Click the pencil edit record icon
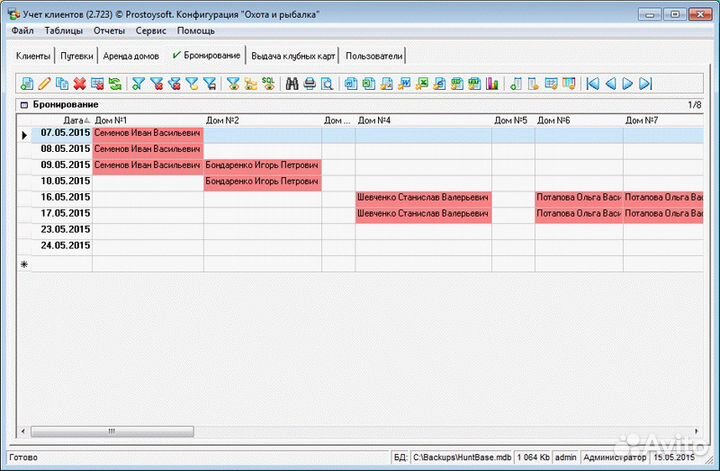The height and width of the screenshot is (471, 720). (x=44, y=84)
